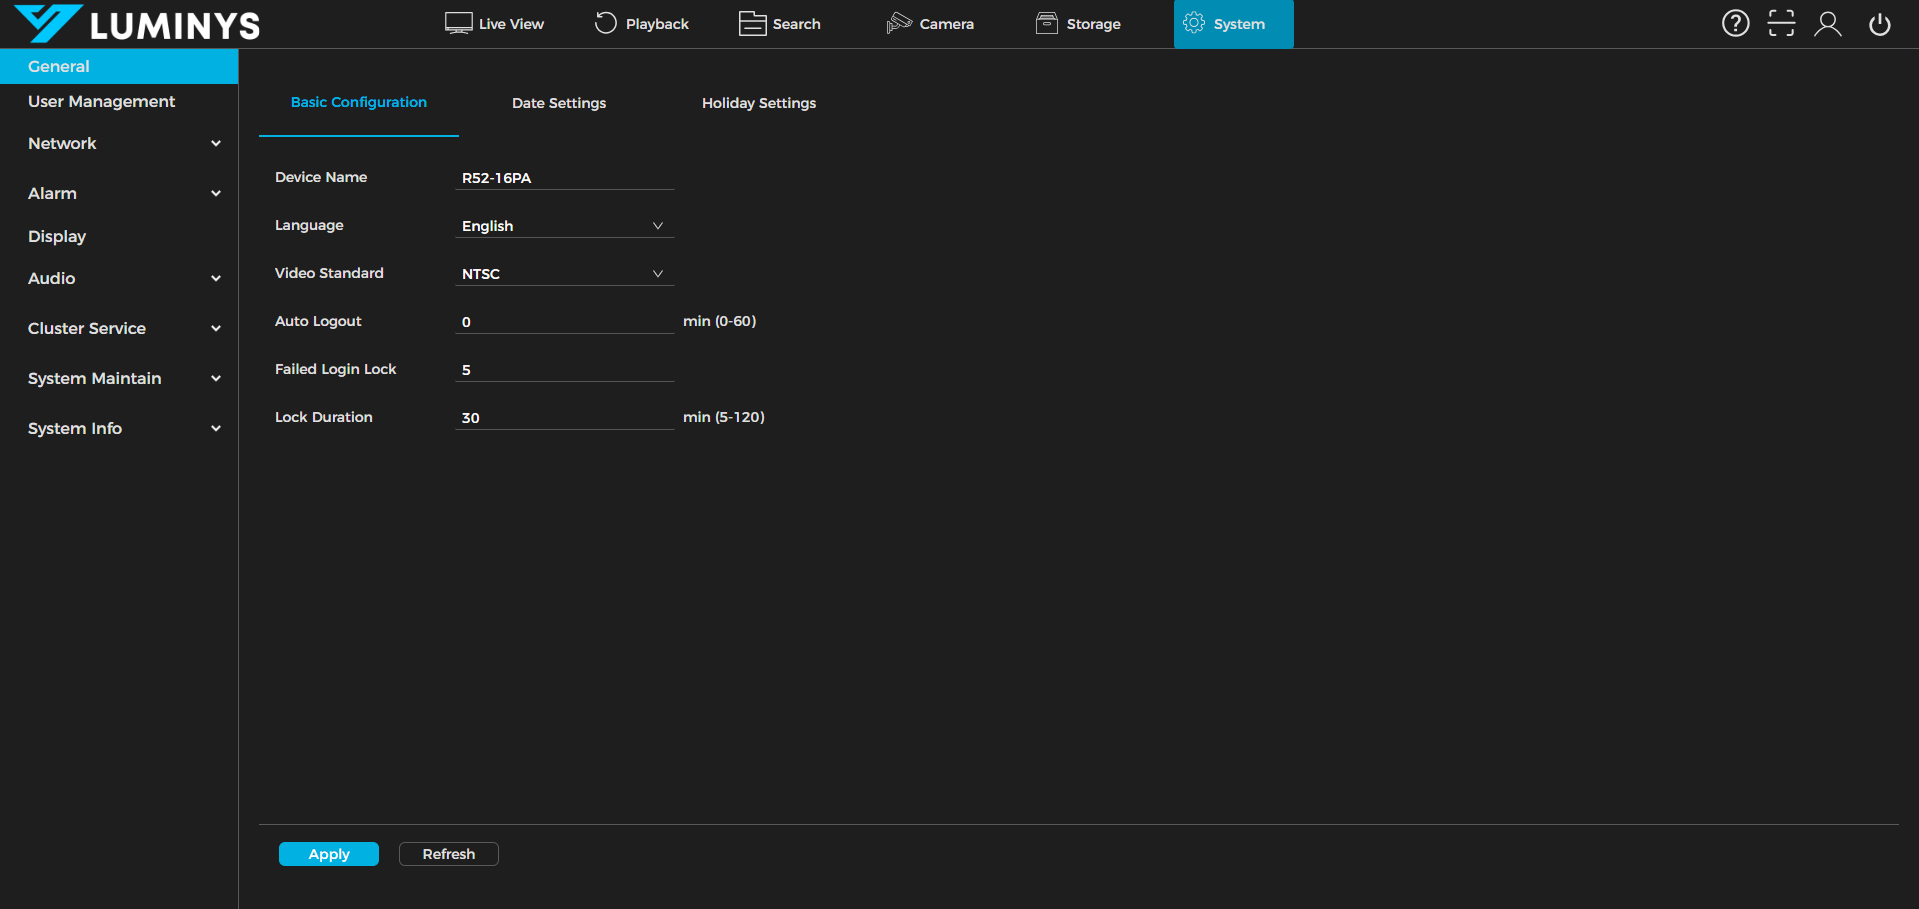Open the Language dropdown
Screen dimensions: 1919x909
point(563,226)
